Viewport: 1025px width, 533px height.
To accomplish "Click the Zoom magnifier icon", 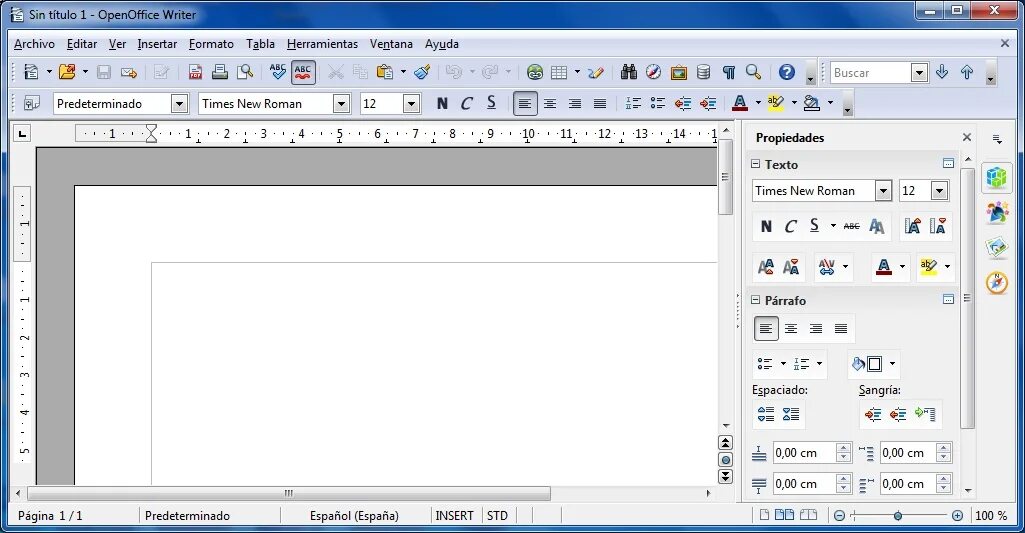I will tap(753, 72).
